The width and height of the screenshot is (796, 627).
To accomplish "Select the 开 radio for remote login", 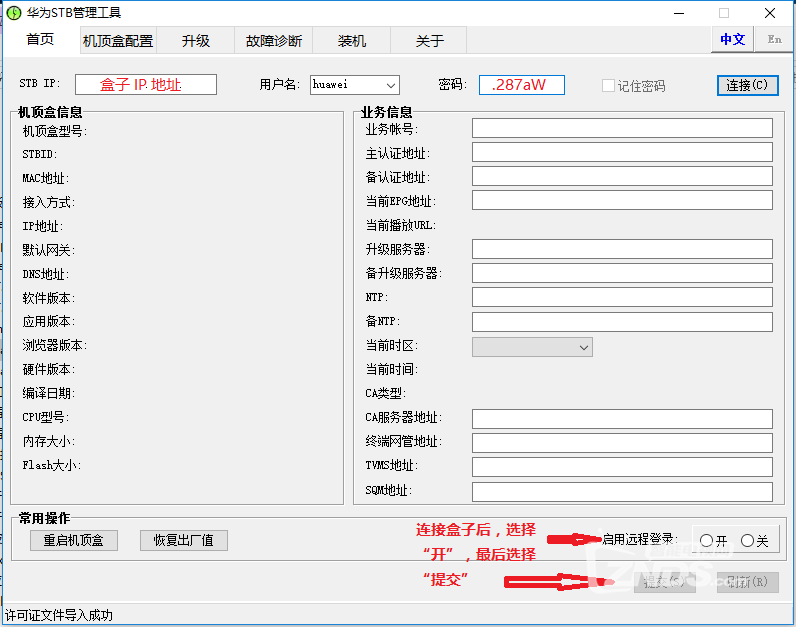I will pos(706,541).
